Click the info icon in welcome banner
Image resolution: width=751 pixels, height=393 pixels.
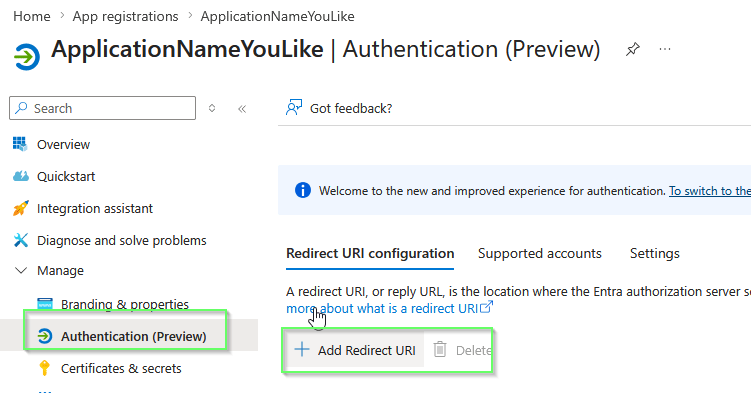tap(303, 190)
